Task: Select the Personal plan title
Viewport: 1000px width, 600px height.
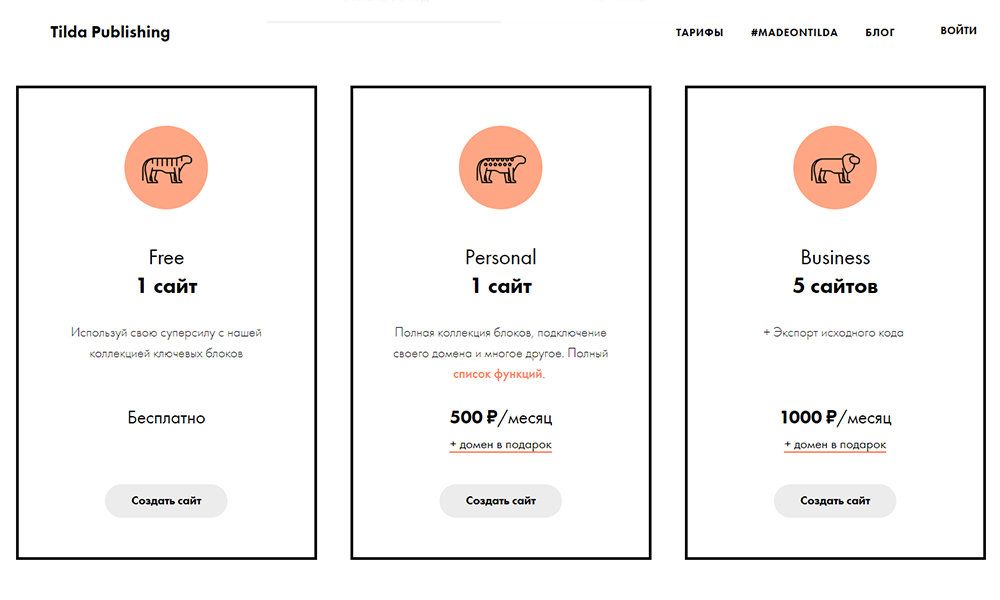Action: coord(500,258)
